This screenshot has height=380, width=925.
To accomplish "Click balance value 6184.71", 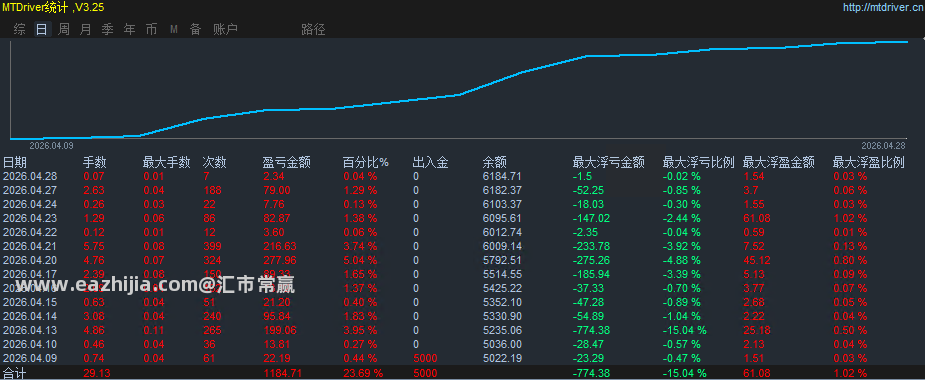I will click(502, 176).
